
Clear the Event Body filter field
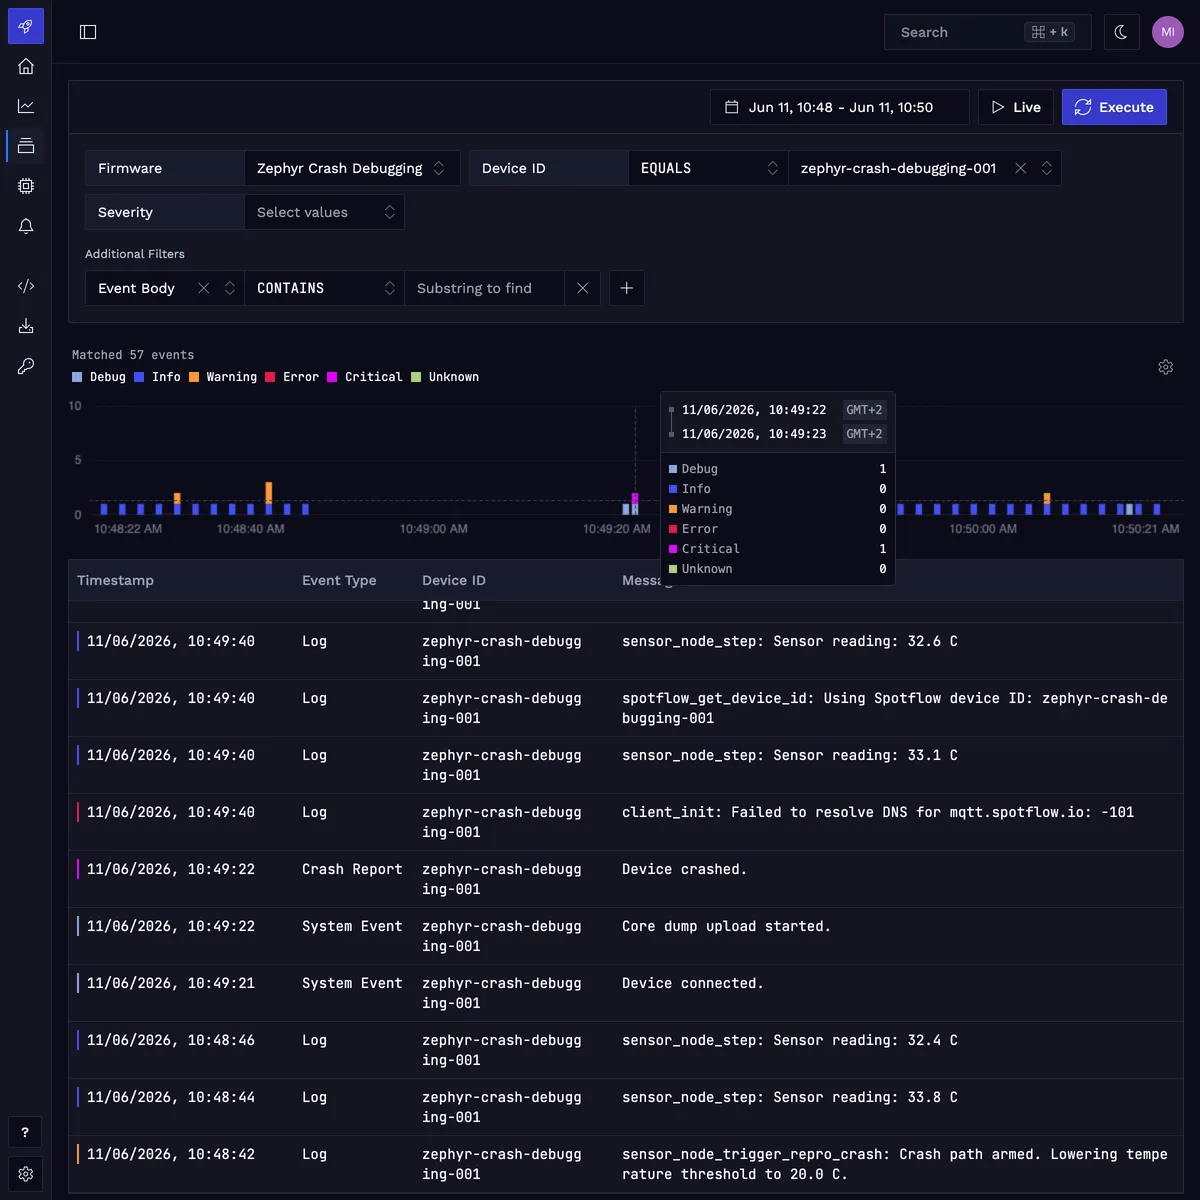pos(203,288)
